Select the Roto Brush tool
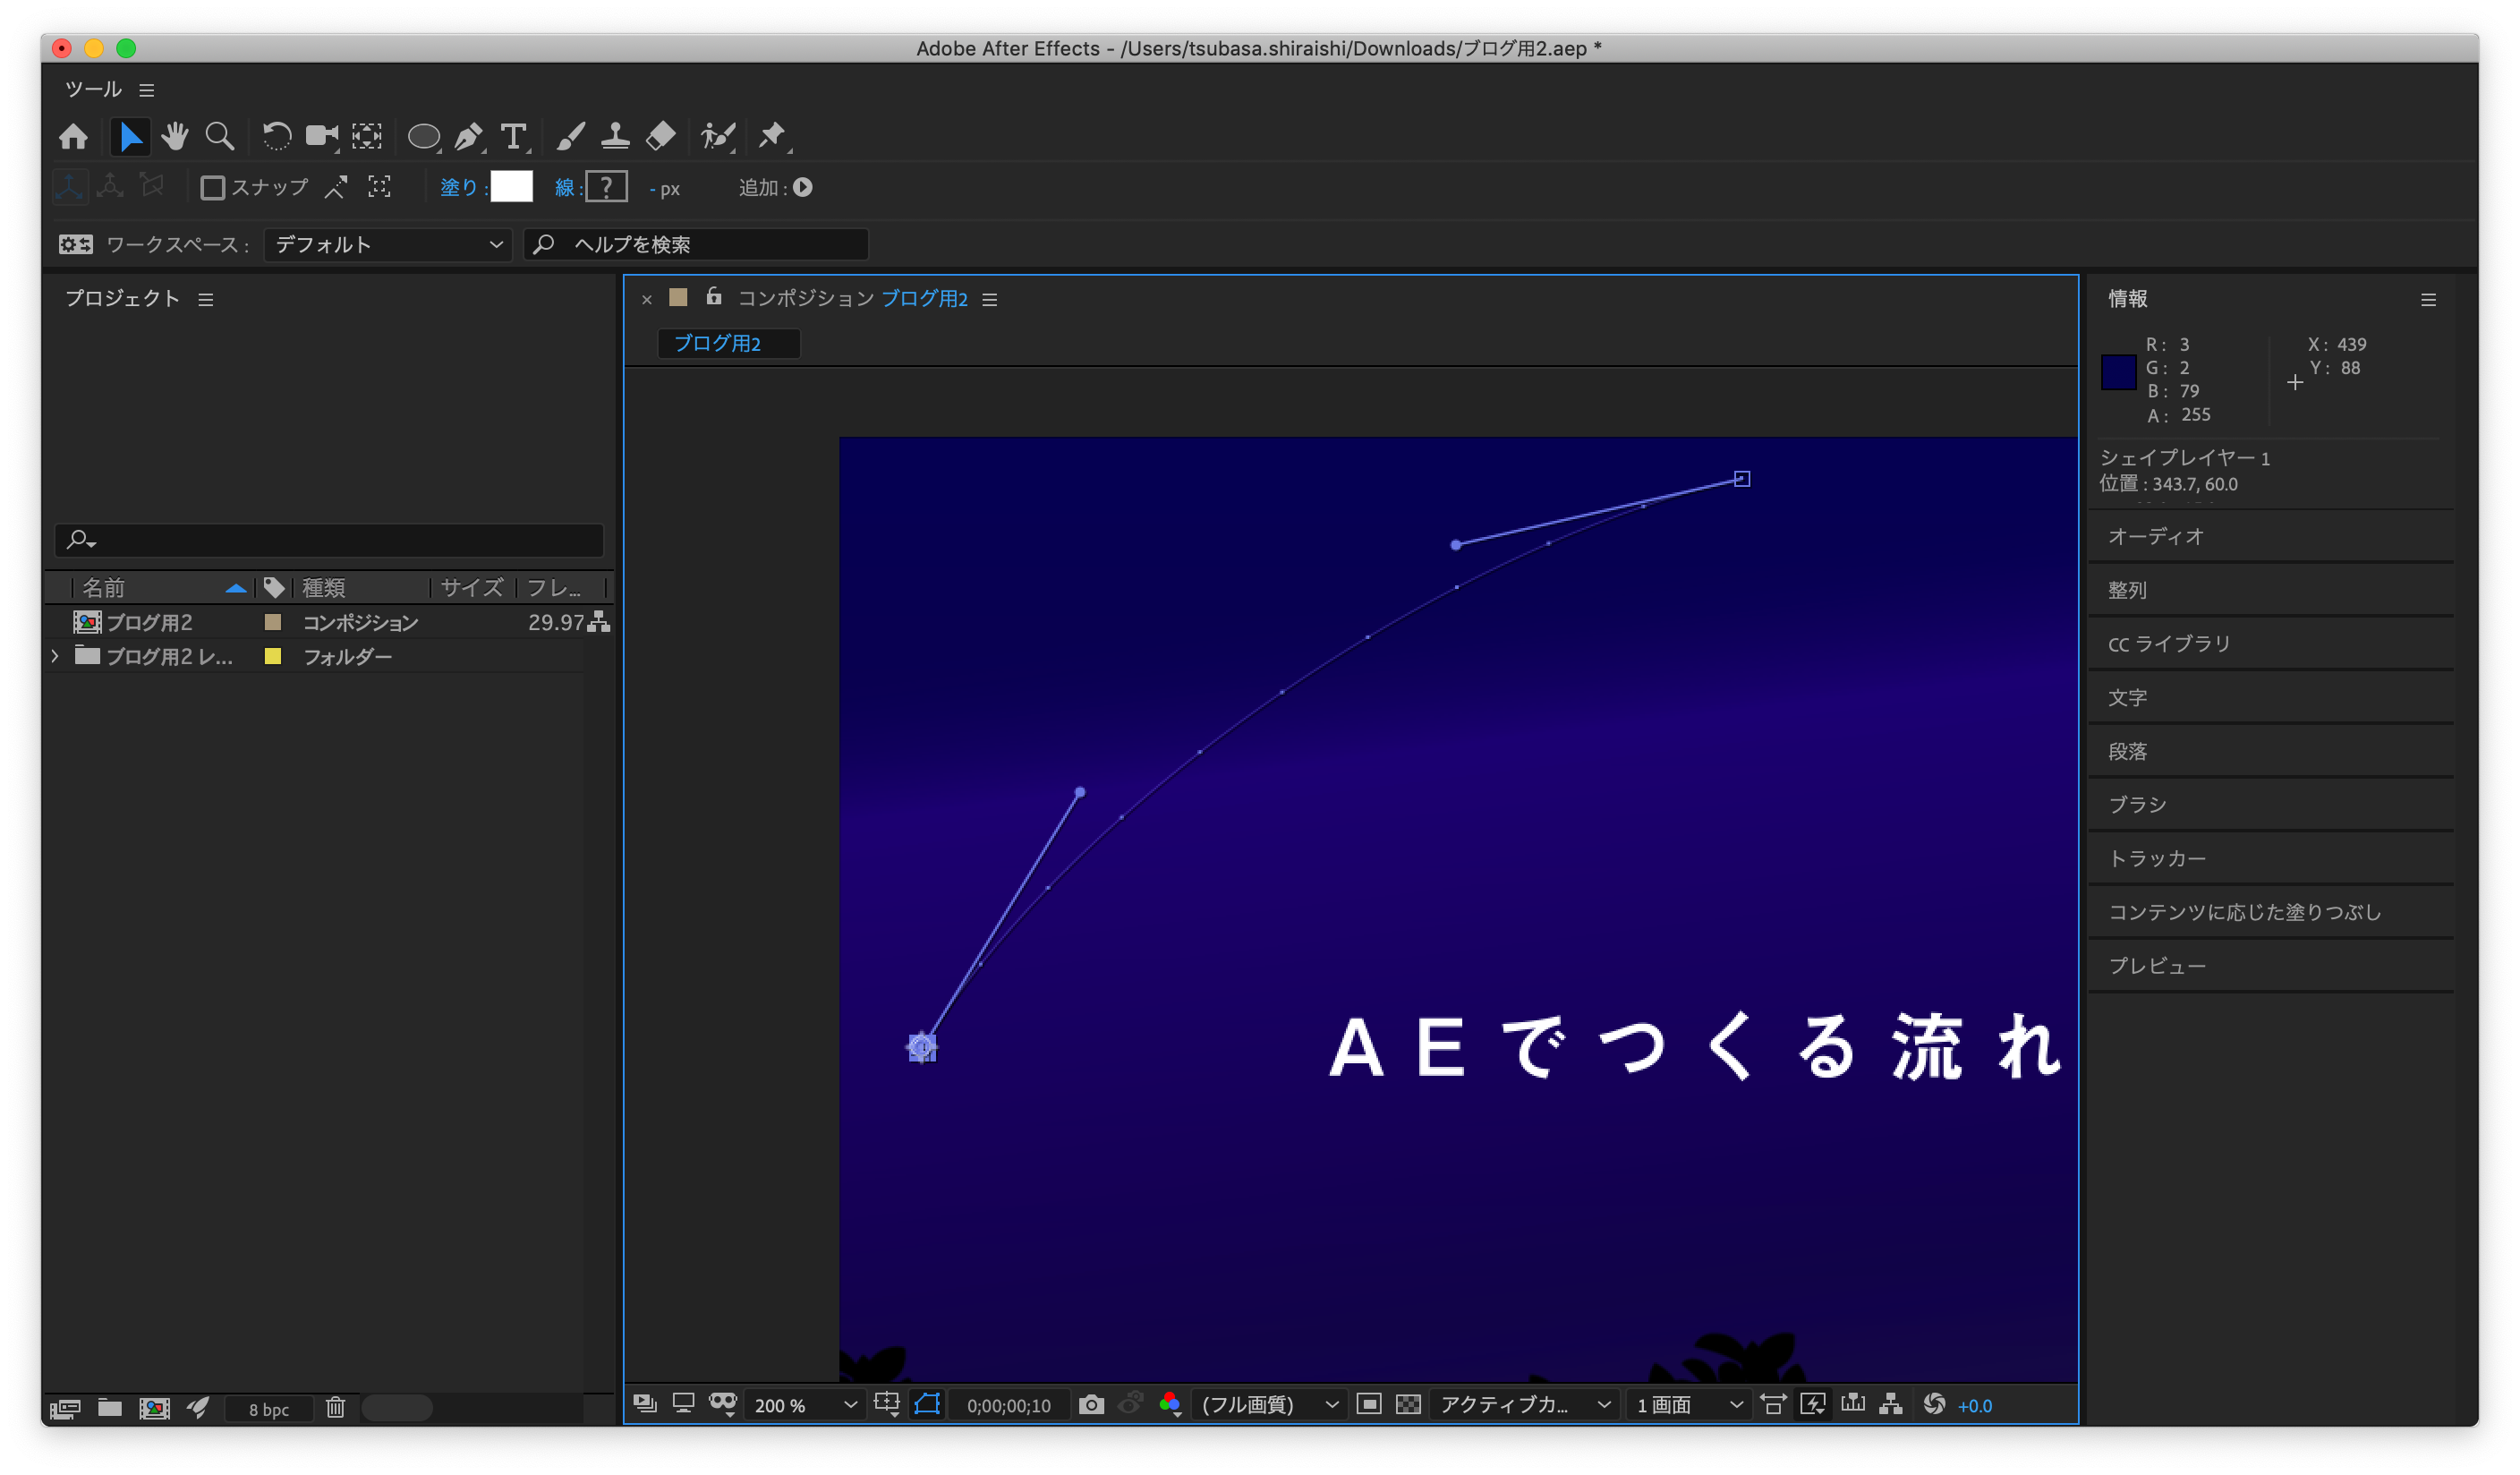 coord(718,136)
